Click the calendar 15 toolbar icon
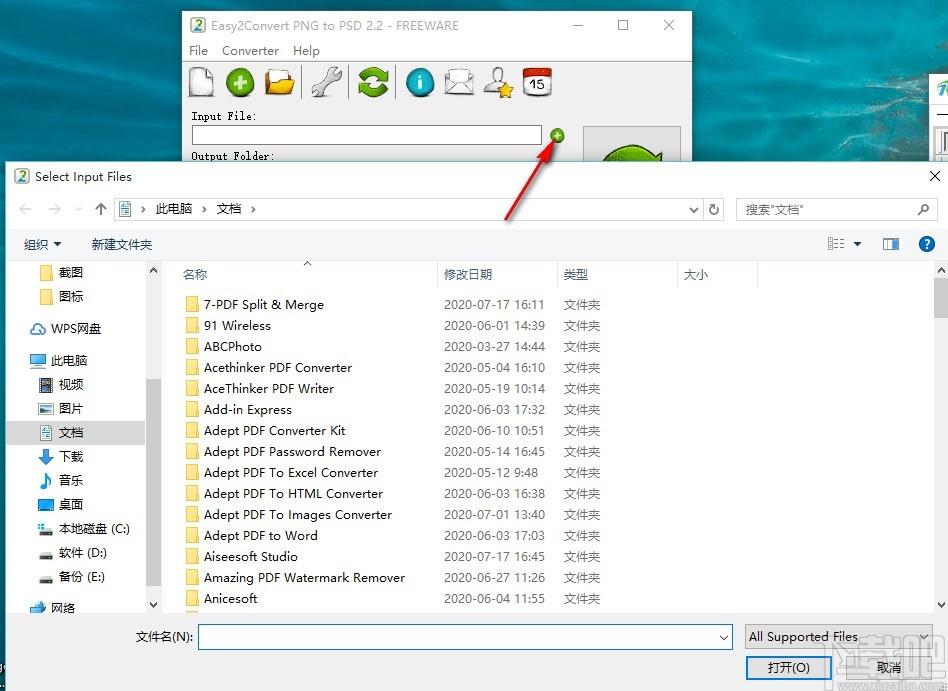This screenshot has width=948, height=691. pos(537,82)
